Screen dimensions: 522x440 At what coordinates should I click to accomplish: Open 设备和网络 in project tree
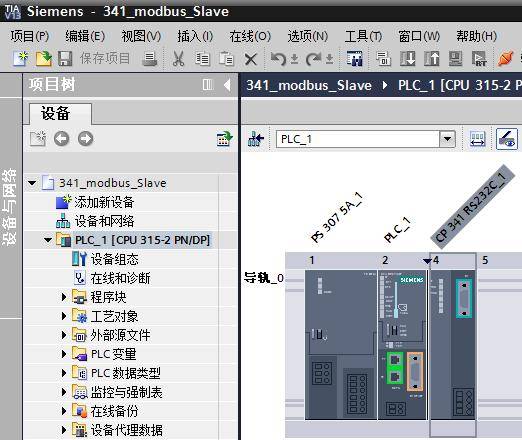point(104,221)
